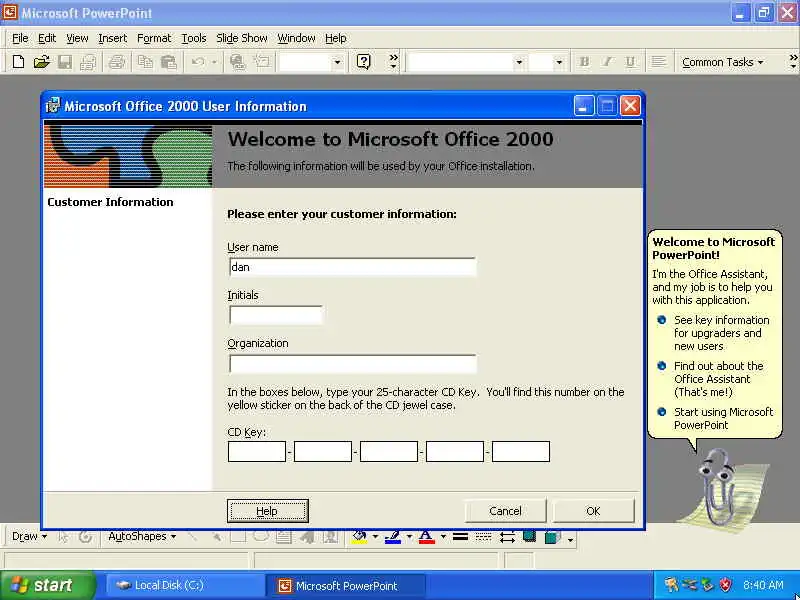Click the Bold formatting icon
Image resolution: width=800 pixels, height=600 pixels.
pos(584,62)
